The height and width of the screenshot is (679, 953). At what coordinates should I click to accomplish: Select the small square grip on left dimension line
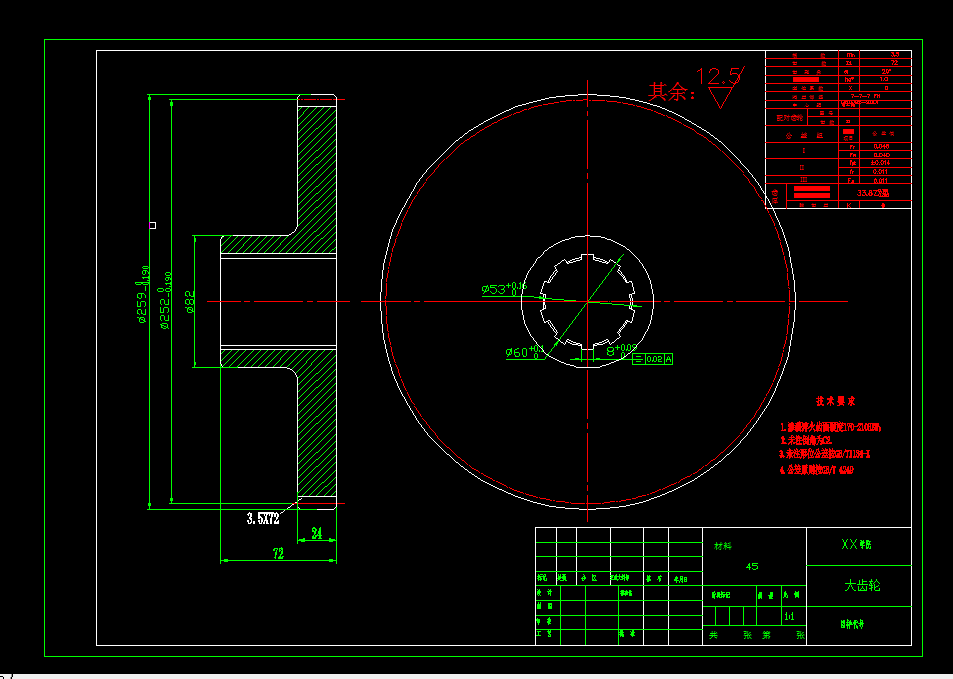coord(153,226)
